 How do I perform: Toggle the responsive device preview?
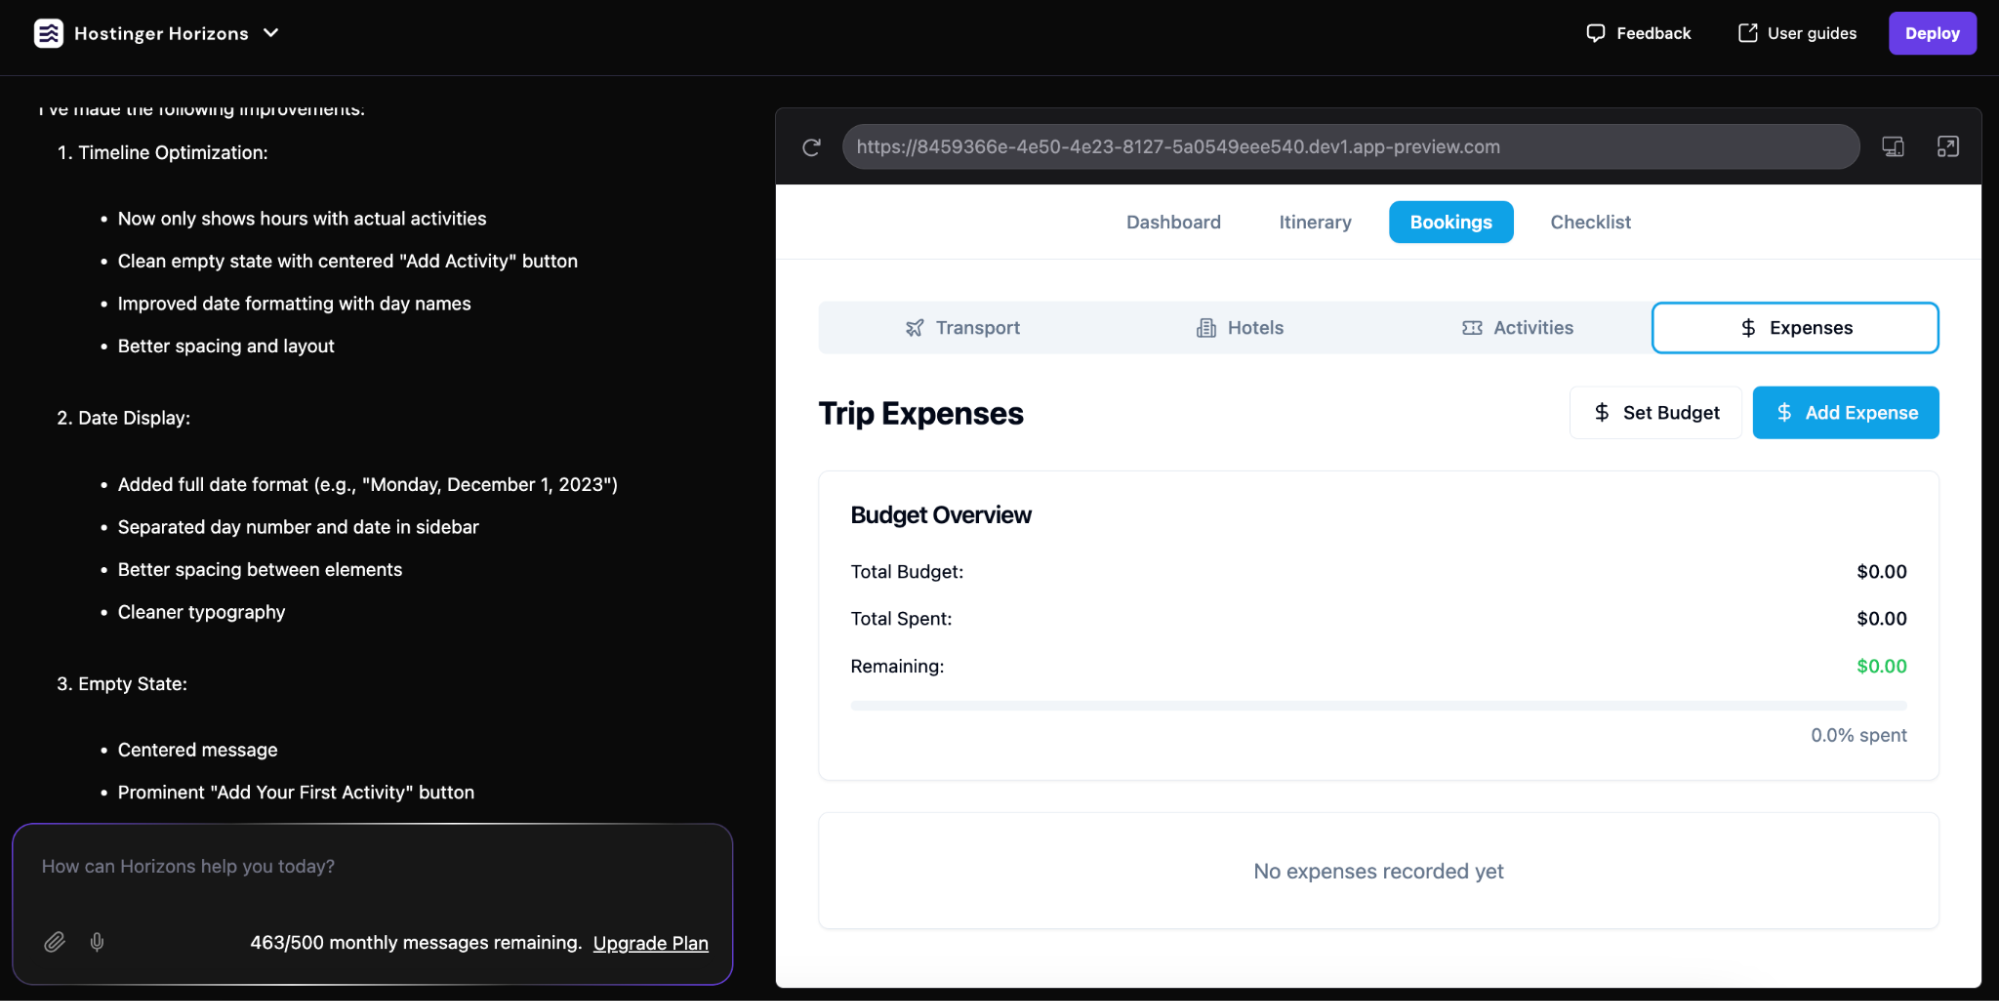(x=1893, y=146)
